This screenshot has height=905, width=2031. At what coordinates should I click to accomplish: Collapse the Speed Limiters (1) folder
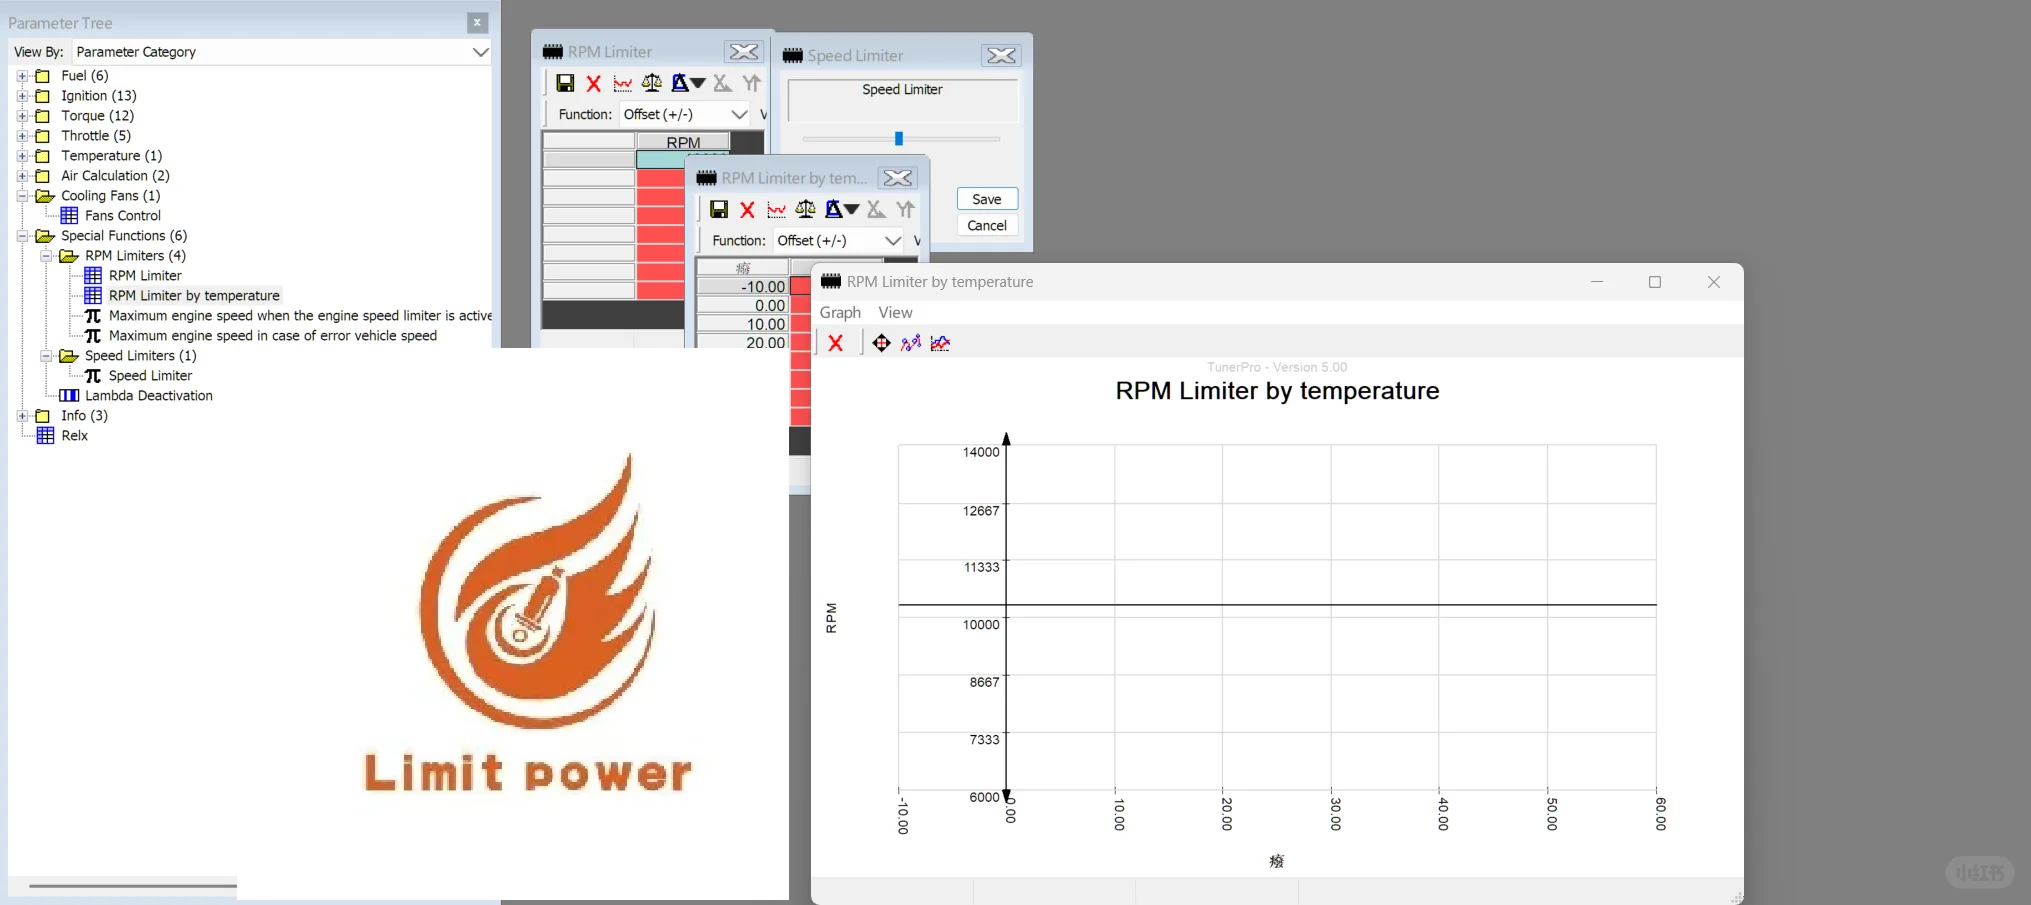[x=46, y=355]
